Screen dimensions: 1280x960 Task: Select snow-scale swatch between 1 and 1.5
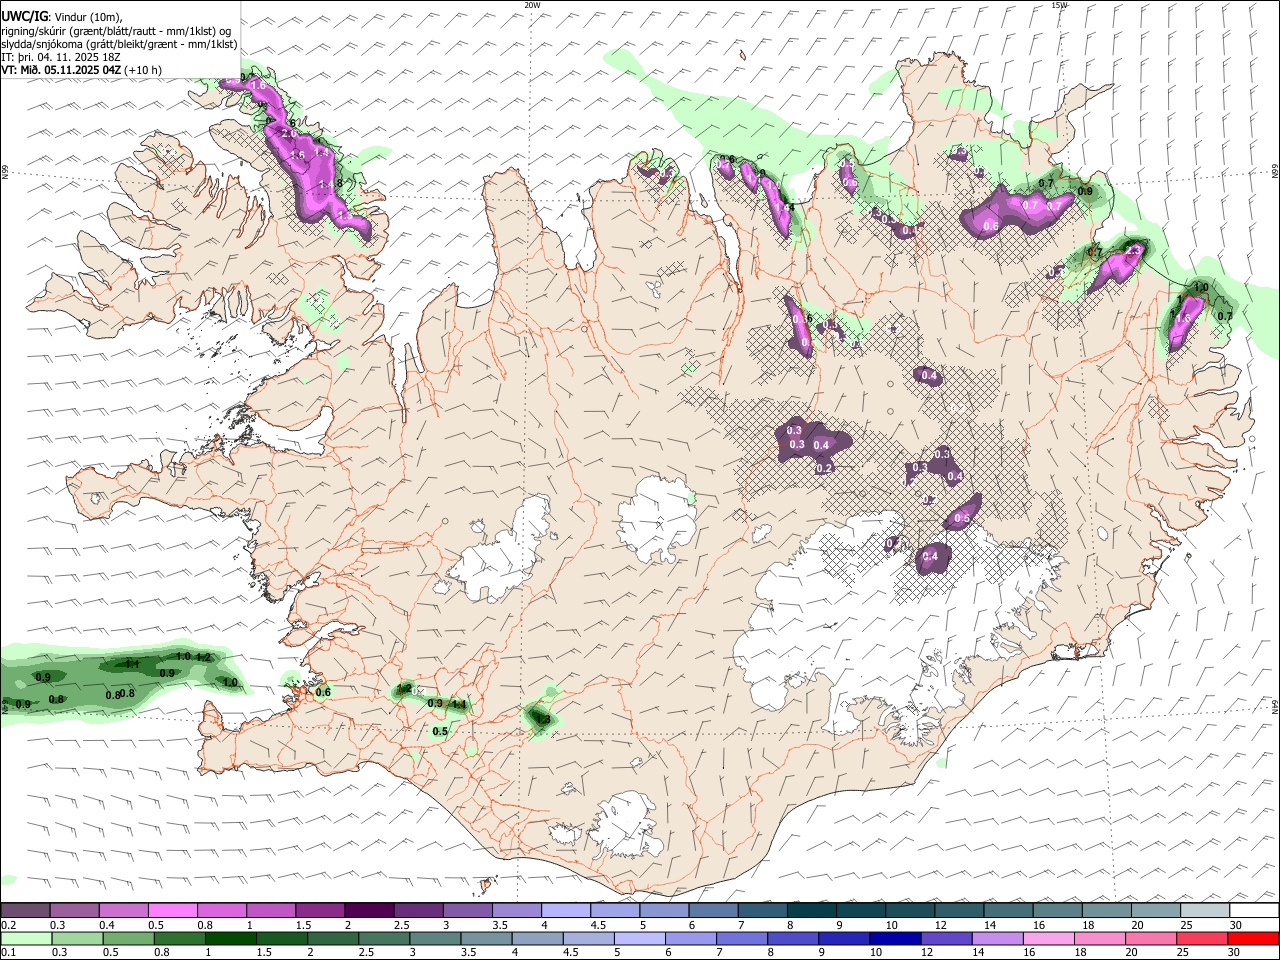271,910
